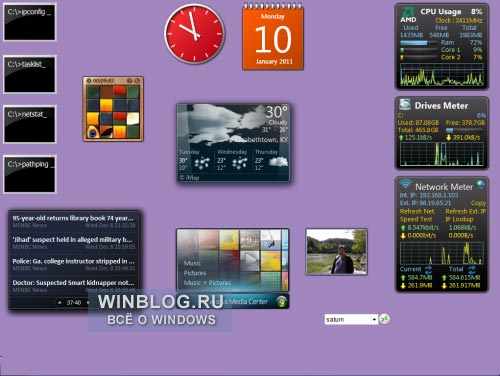The height and width of the screenshot is (376, 500).
Task: Click the Media Center logo orb
Action: (282, 301)
